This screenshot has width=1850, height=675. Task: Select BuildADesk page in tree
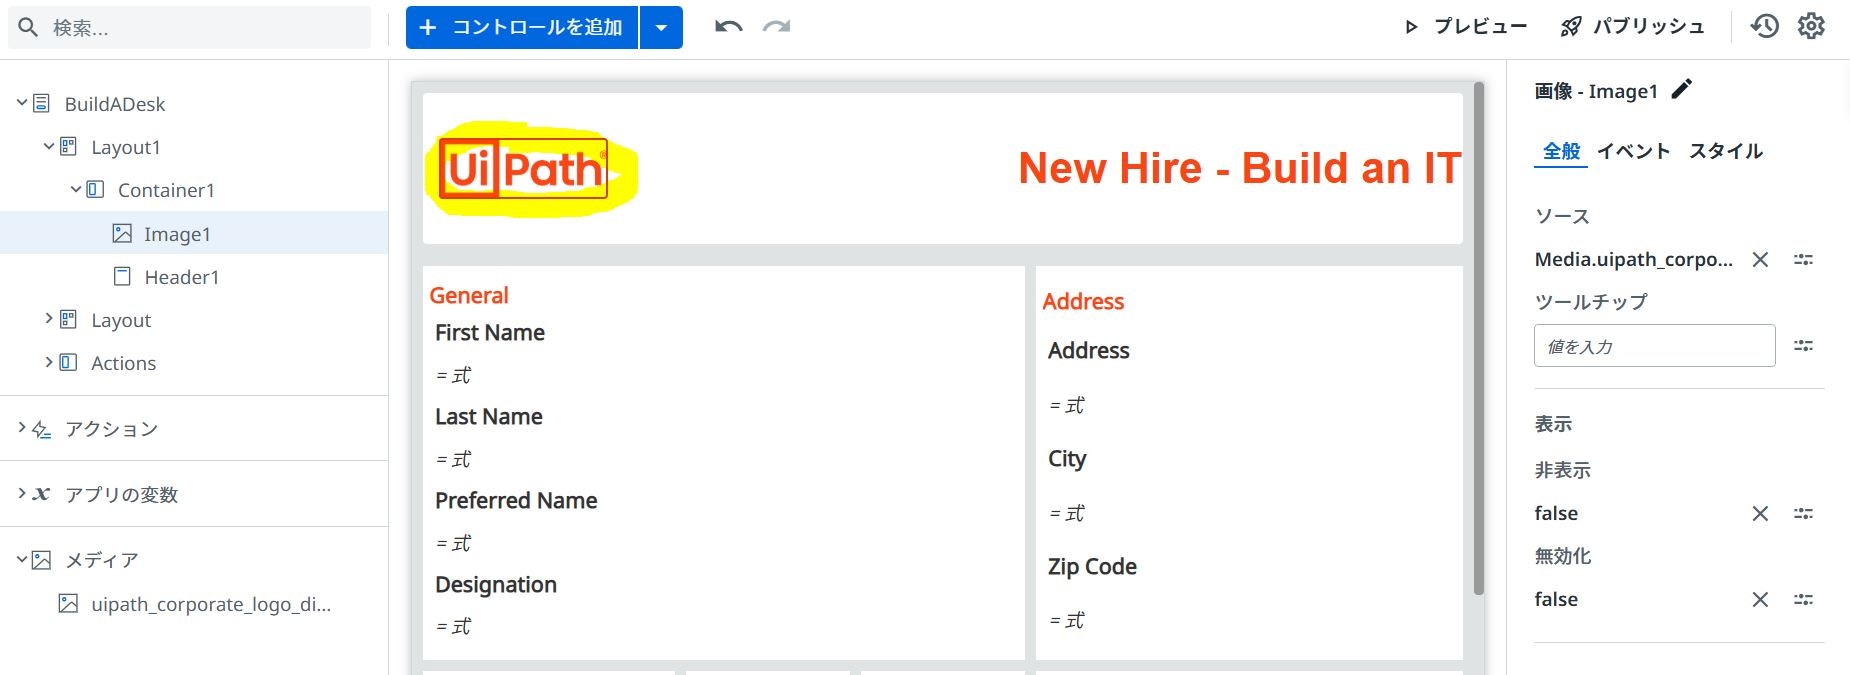(115, 104)
